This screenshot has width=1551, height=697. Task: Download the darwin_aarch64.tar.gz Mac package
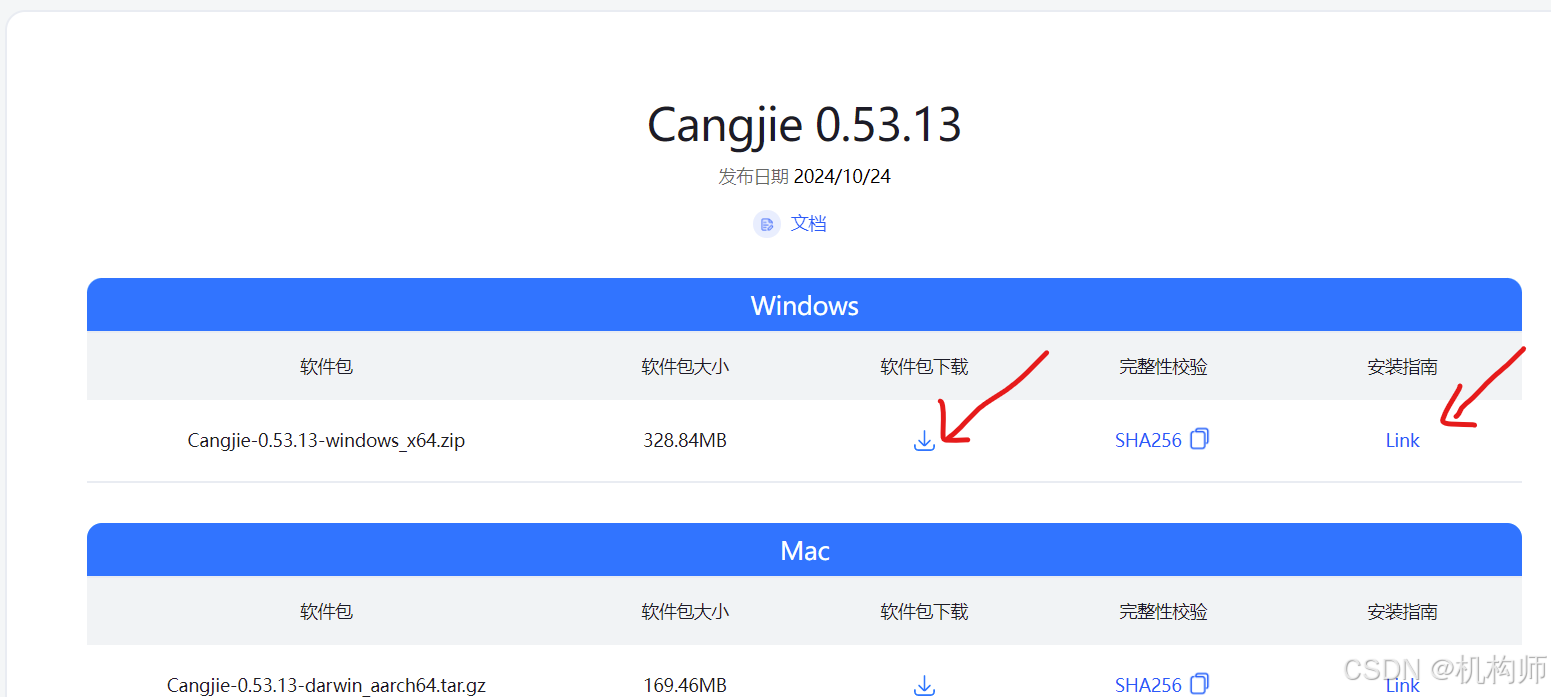(x=924, y=685)
